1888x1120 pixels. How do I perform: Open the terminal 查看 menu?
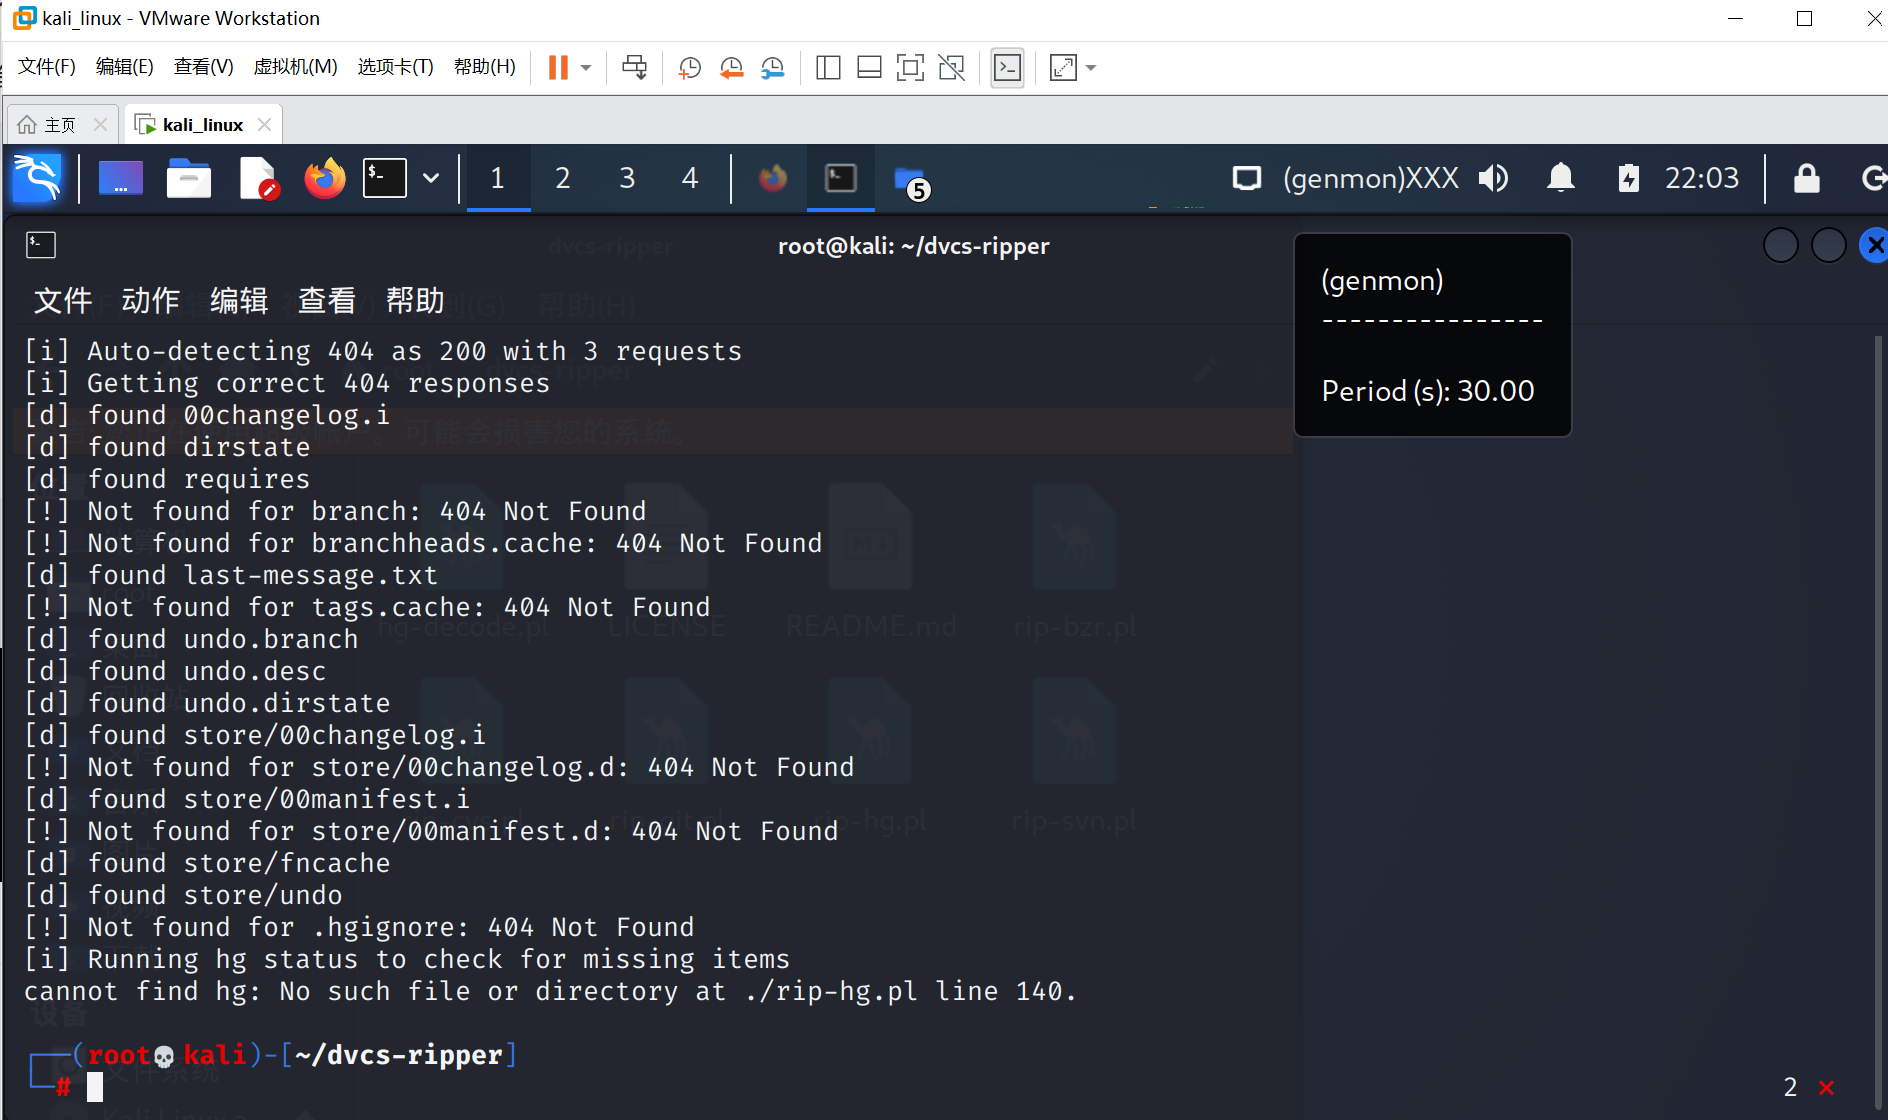[327, 300]
